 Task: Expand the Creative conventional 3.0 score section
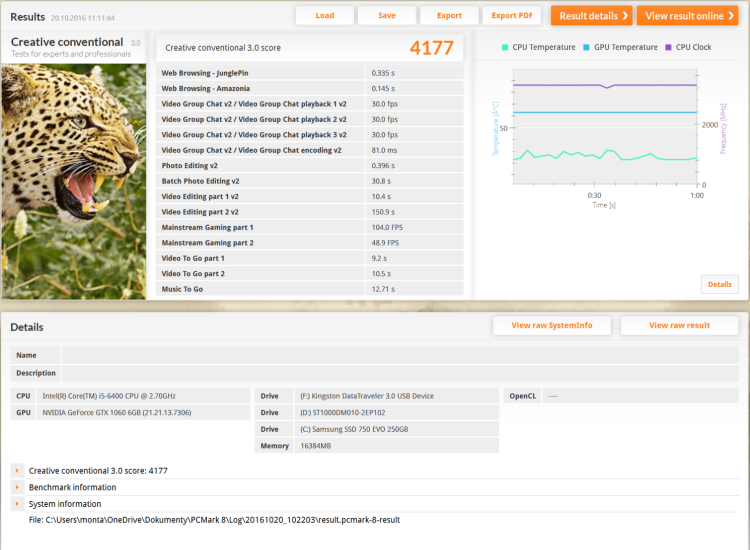[17, 471]
